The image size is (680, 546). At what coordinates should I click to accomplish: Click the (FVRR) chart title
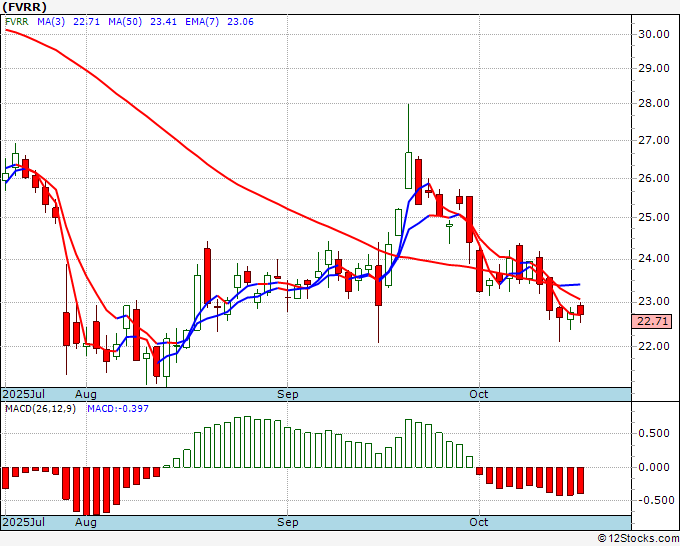[24, 7]
